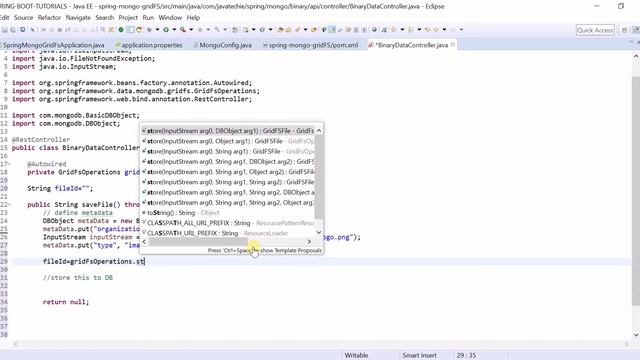Open the Search menu
Viewport: 640px width, 360px height.
104,18
